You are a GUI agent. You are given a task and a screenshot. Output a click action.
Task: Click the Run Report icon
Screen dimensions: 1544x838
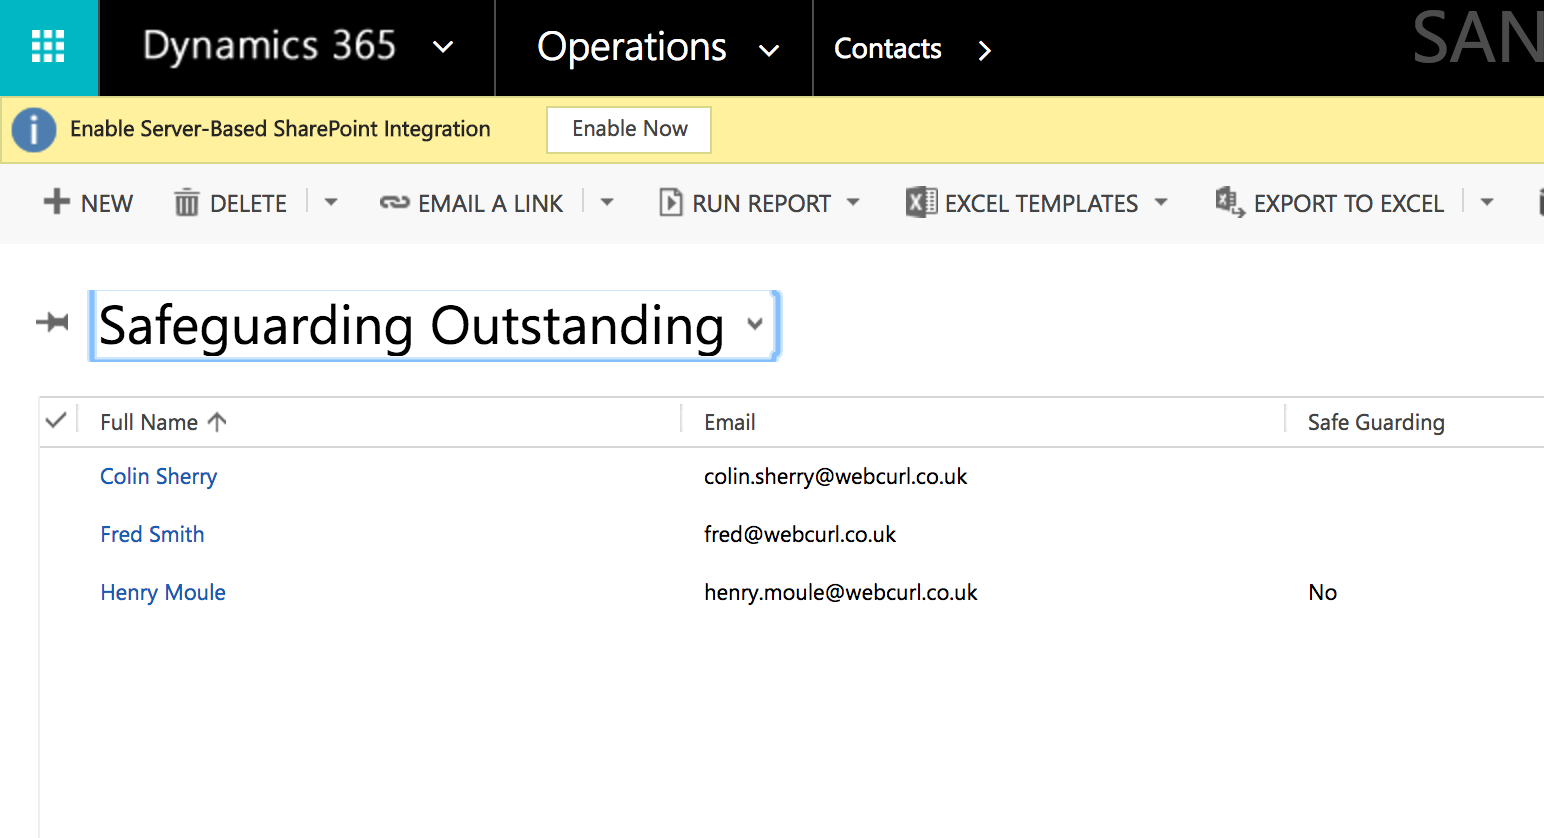click(670, 202)
